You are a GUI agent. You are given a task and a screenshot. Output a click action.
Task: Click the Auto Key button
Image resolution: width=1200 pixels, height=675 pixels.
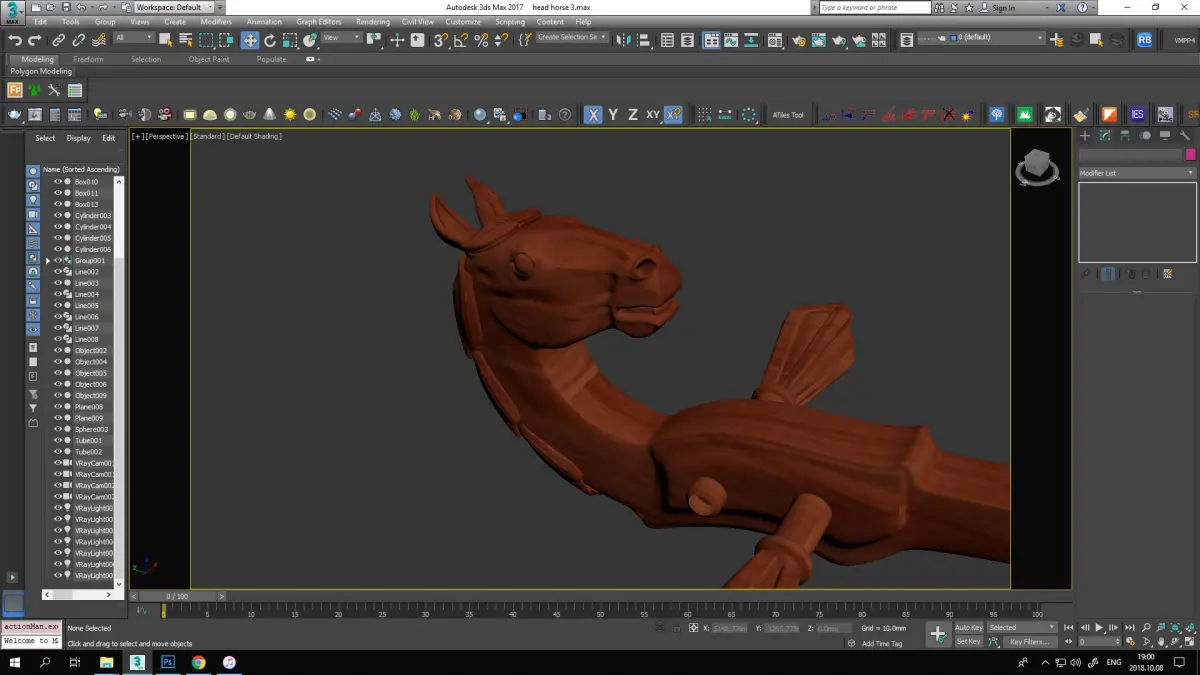(969, 628)
